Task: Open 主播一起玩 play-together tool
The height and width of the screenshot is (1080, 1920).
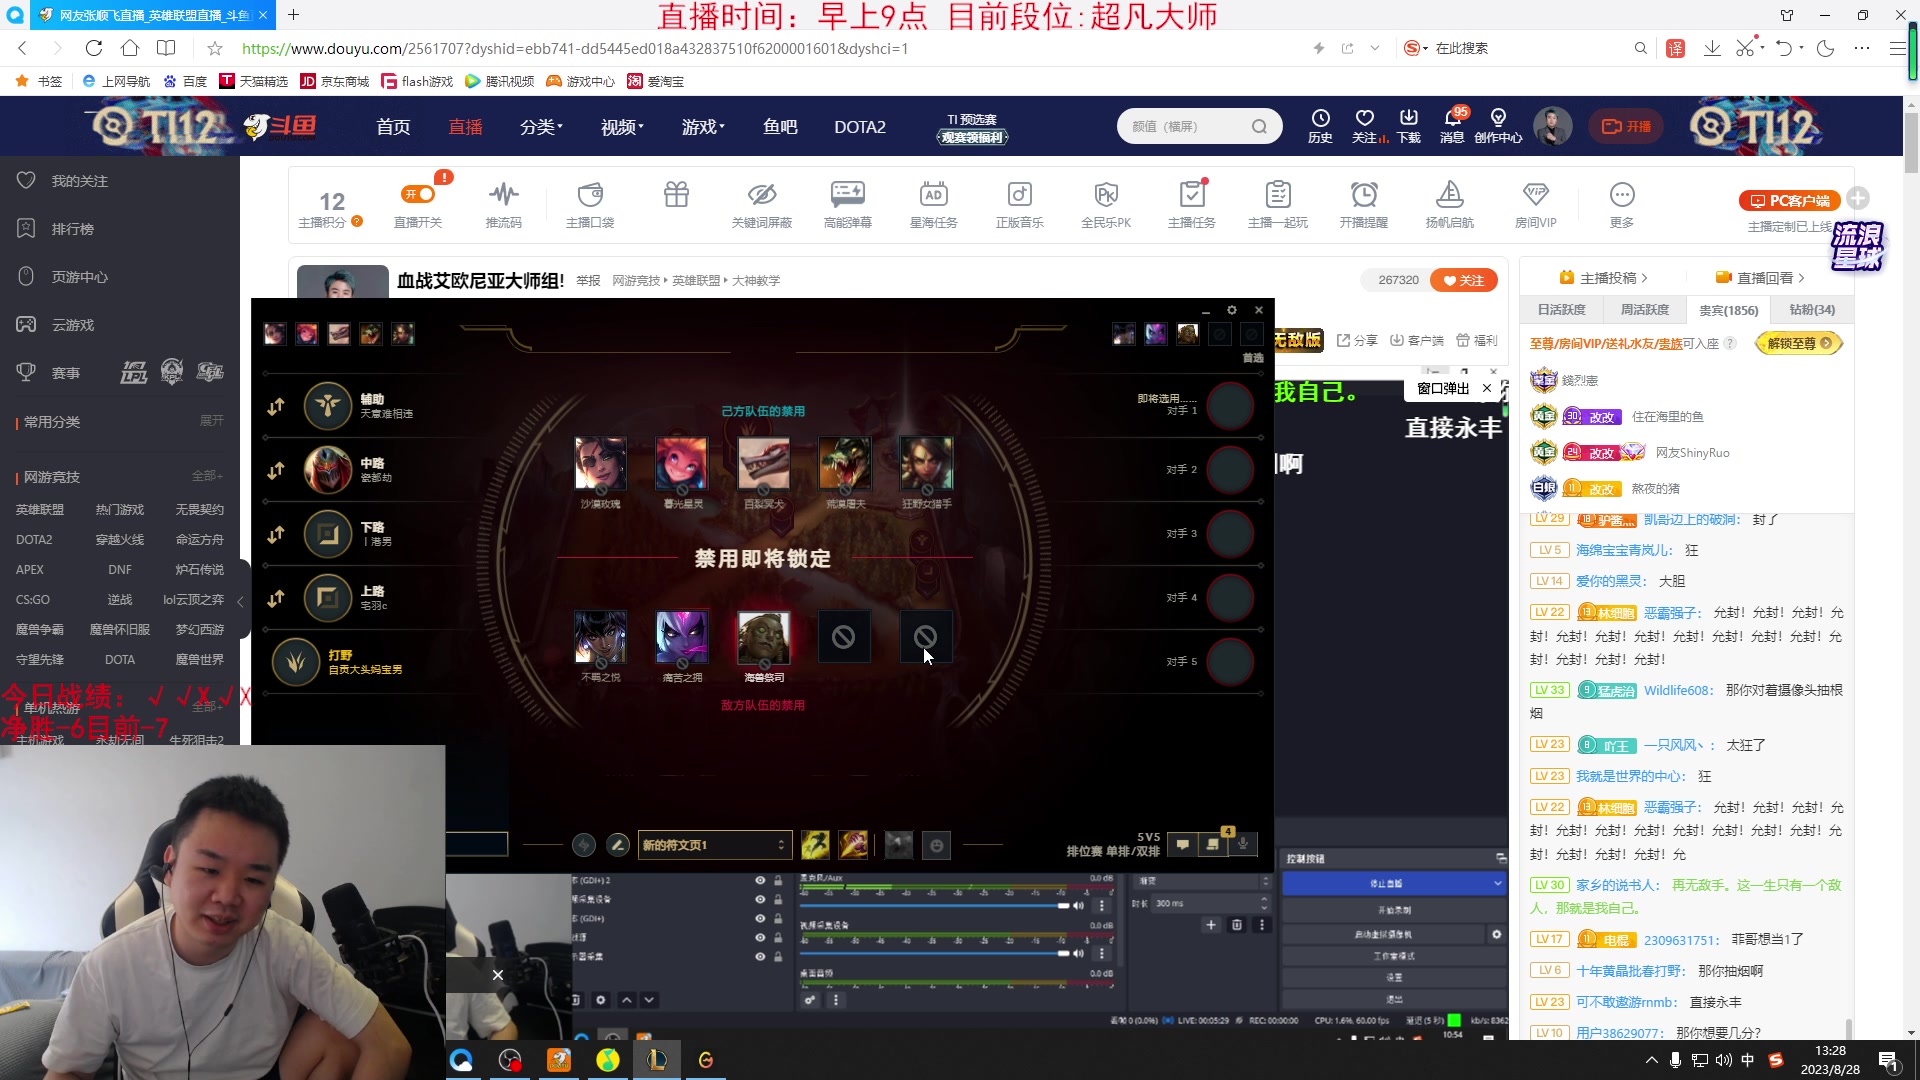Action: click(x=1278, y=204)
